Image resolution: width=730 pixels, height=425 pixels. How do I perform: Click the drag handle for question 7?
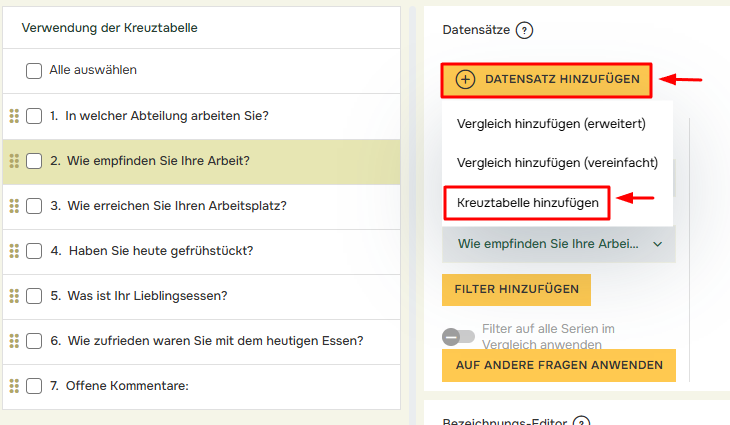(14, 386)
